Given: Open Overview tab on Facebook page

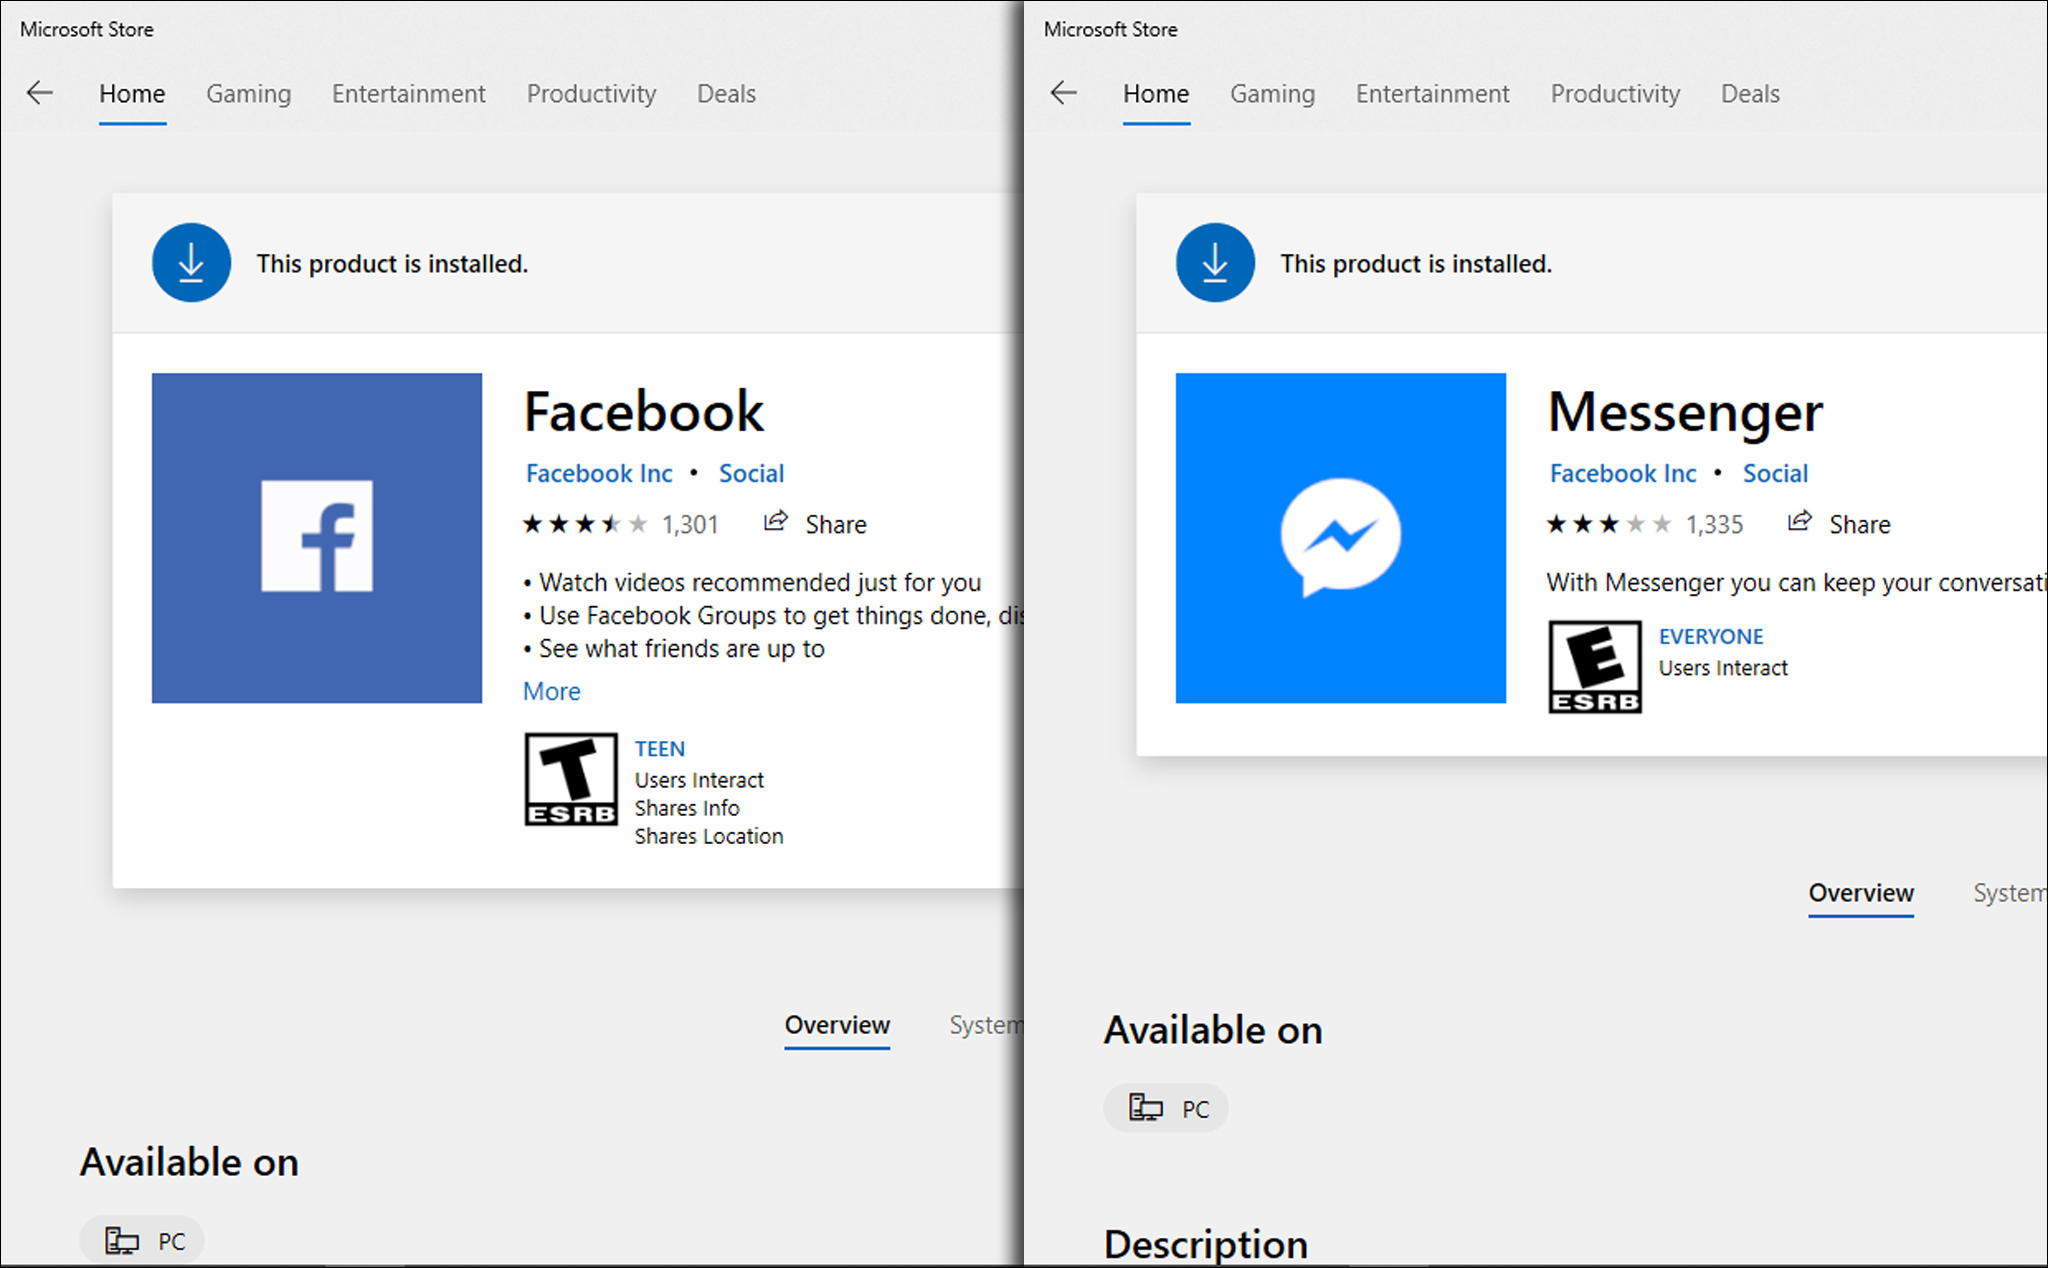Looking at the screenshot, I should click(837, 1025).
